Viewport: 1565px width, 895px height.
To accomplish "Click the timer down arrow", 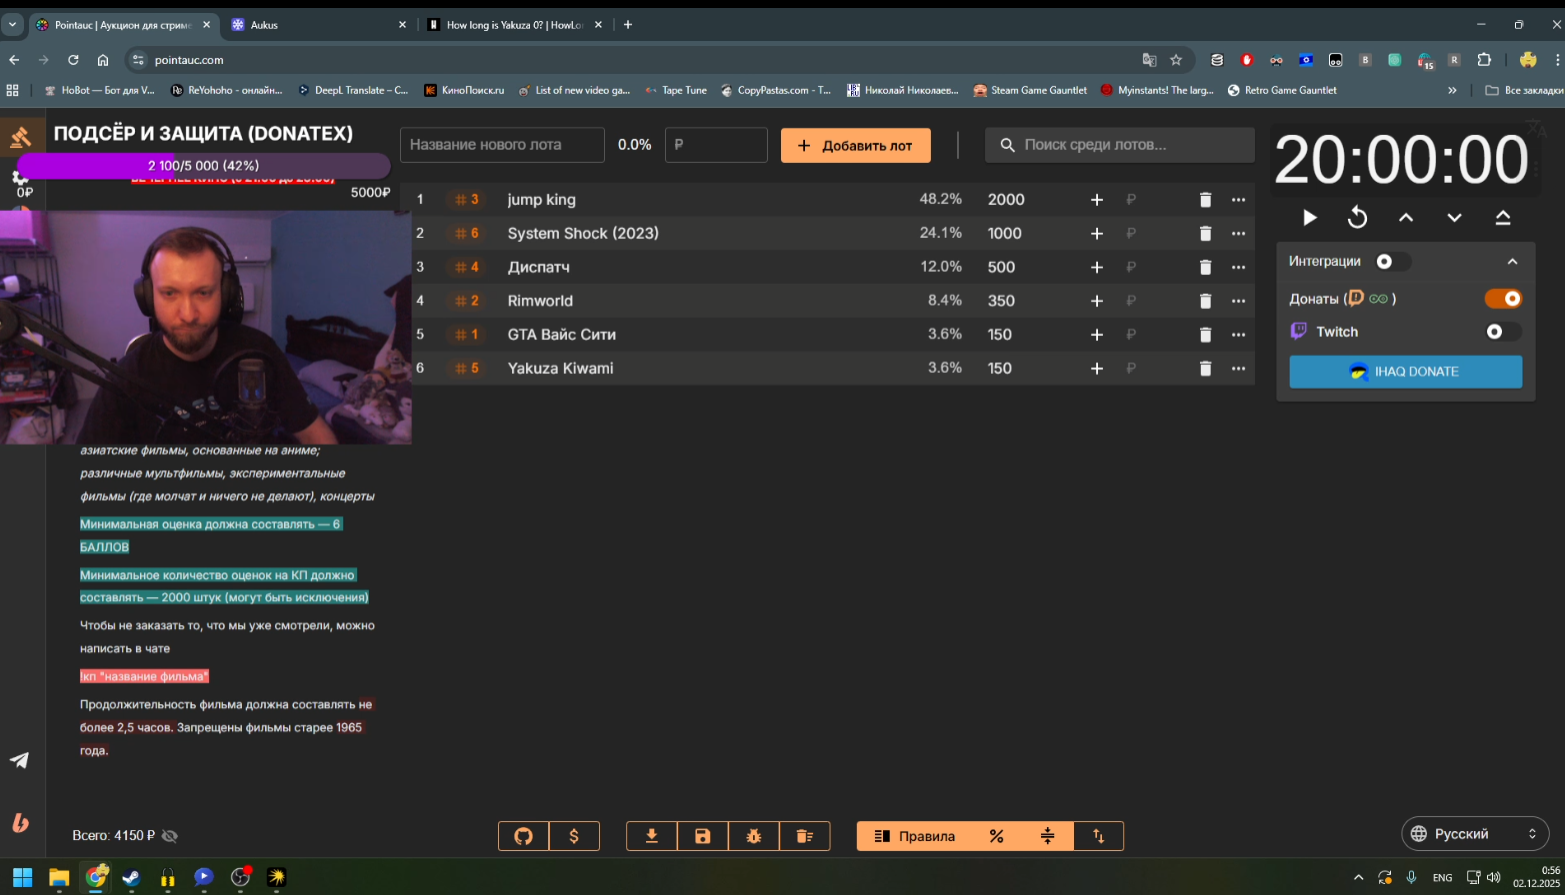I will pyautogui.click(x=1454, y=217).
